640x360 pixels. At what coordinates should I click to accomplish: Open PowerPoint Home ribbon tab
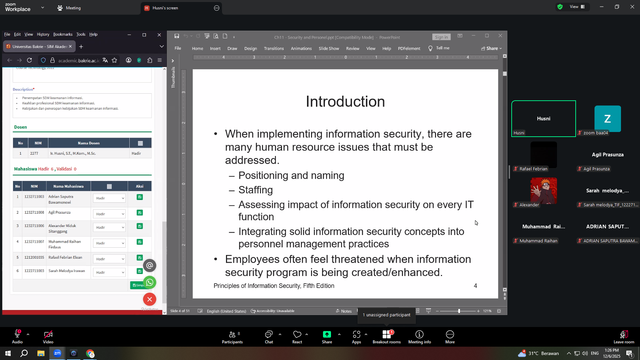pos(198,49)
